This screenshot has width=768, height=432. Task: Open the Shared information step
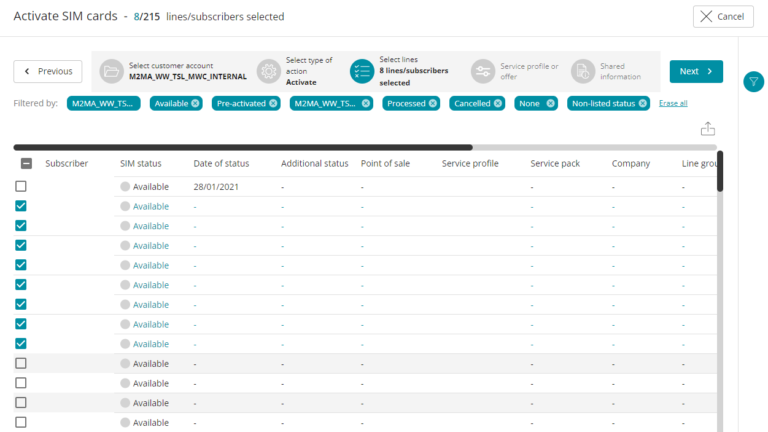(583, 71)
